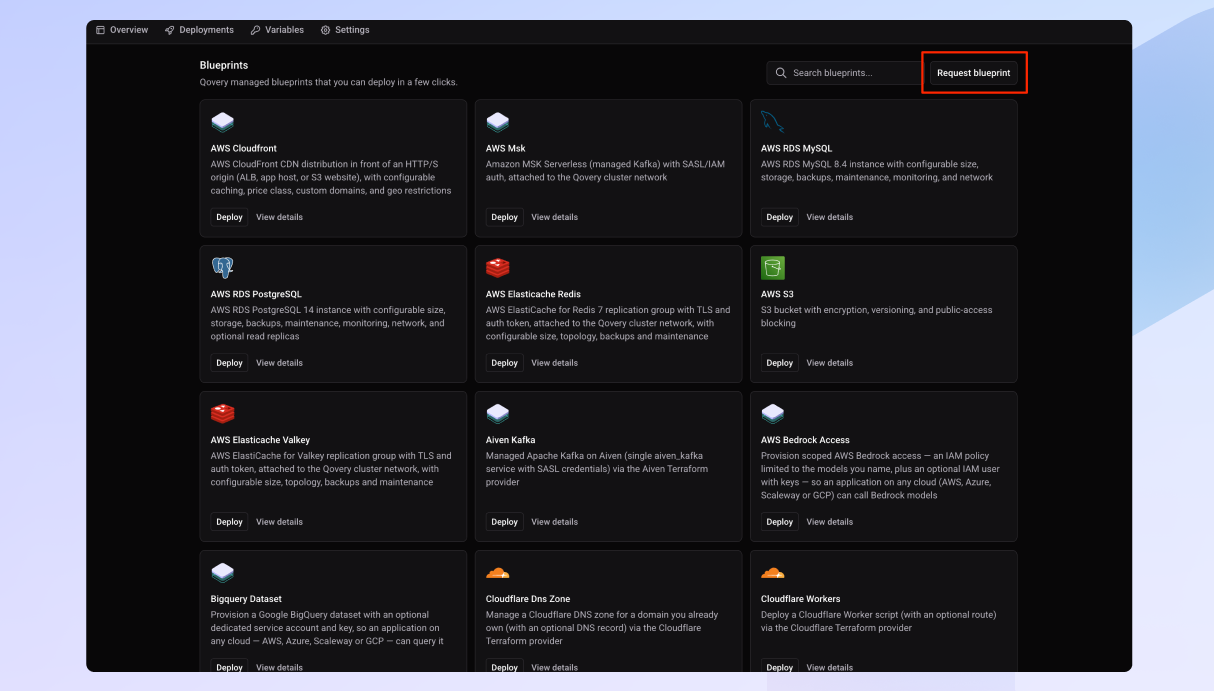View details of AWS Bedrock Access

tap(829, 522)
